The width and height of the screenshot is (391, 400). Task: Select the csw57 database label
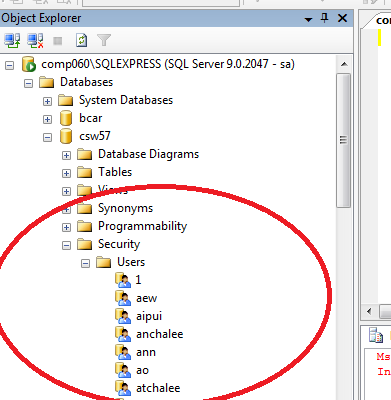pos(95,136)
